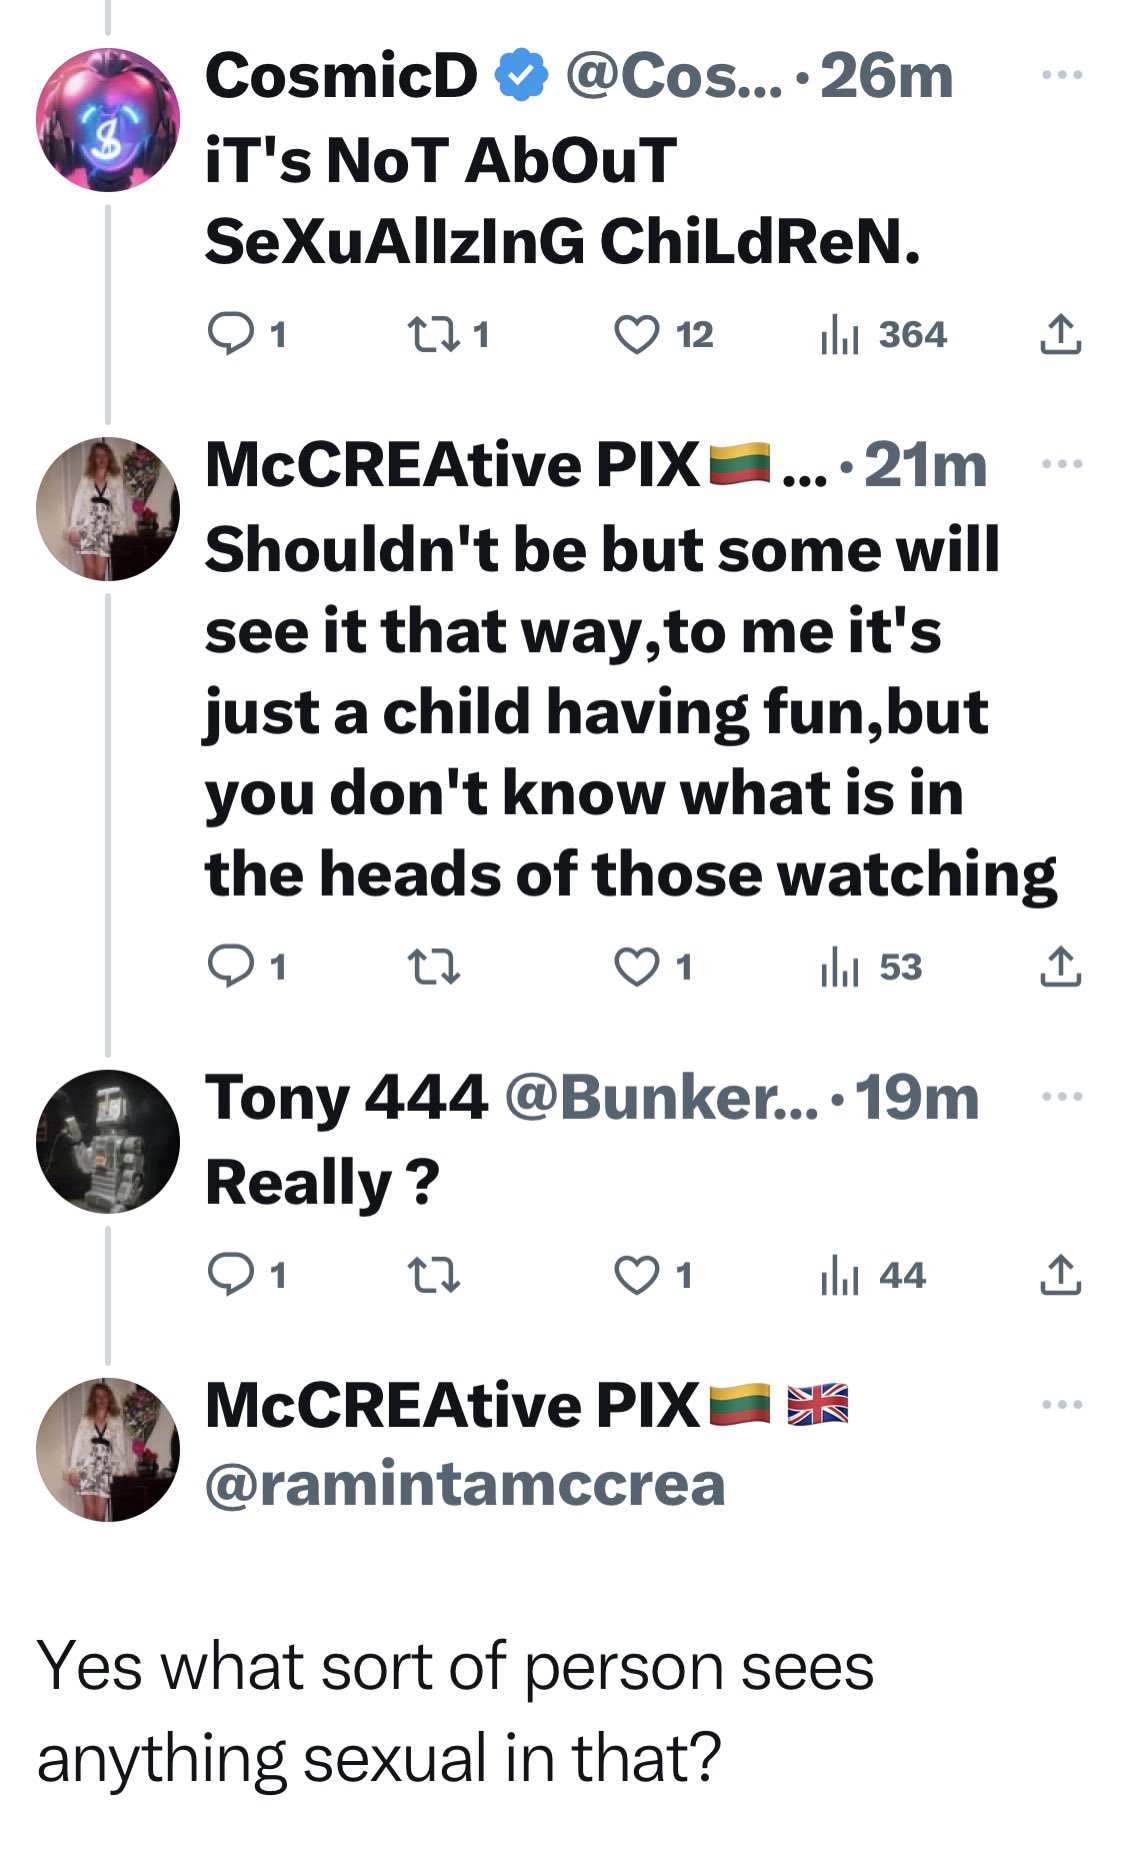Screen dimensions: 1125x1870
Task: Open CosmicD's profile avatar
Action: coord(108,119)
